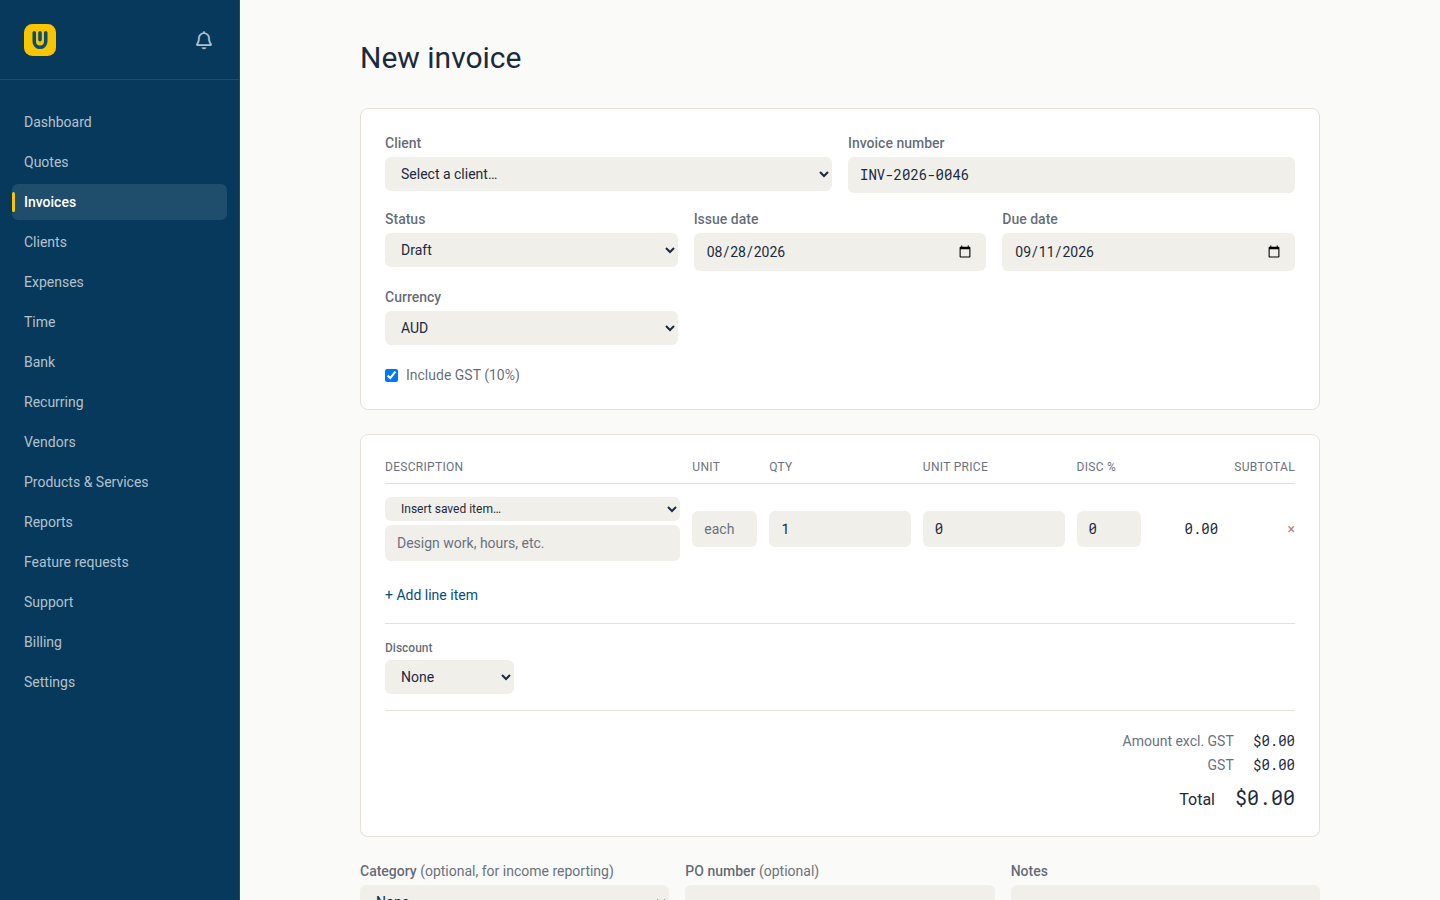The height and width of the screenshot is (900, 1440).
Task: Open notifications bell icon
Action: [x=204, y=40]
